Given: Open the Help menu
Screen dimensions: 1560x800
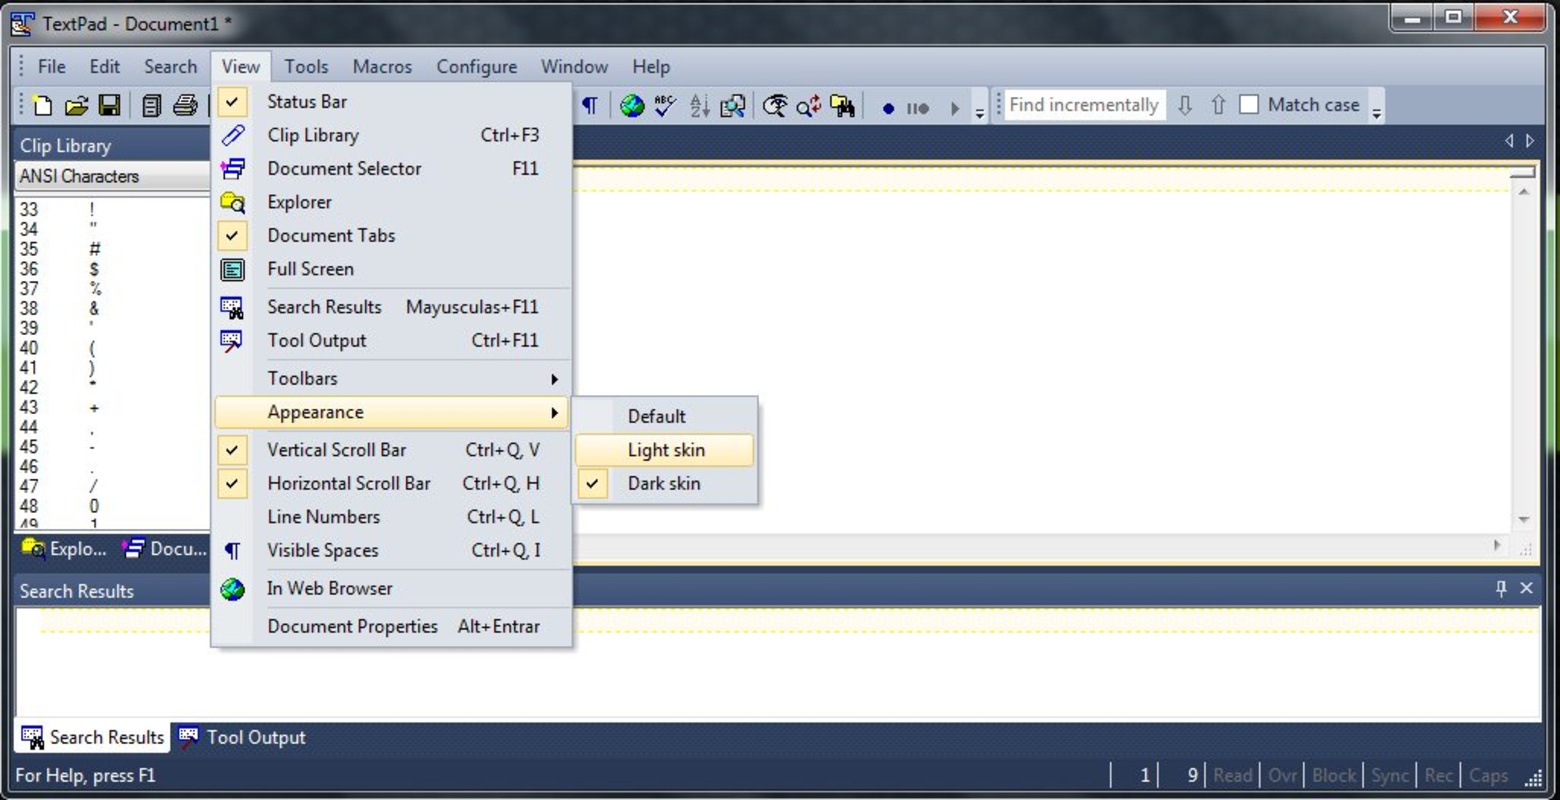Looking at the screenshot, I should (651, 67).
